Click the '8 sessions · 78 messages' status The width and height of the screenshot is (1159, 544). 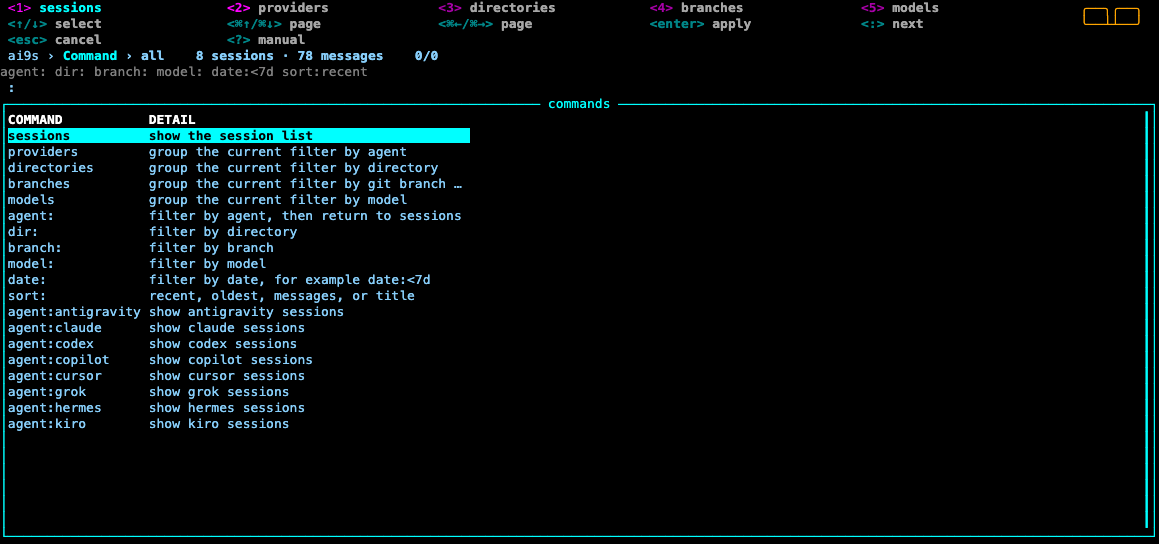coord(290,56)
